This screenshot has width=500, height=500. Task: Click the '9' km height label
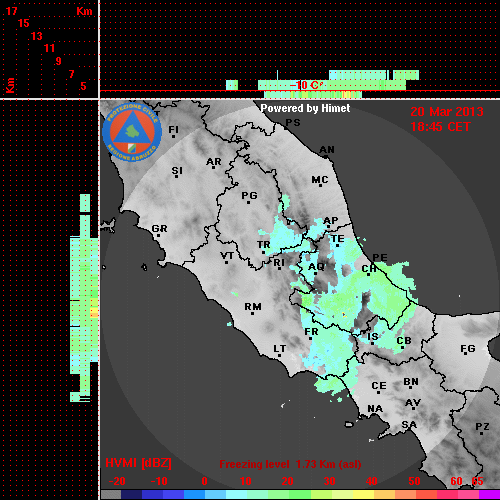pyautogui.click(x=59, y=61)
